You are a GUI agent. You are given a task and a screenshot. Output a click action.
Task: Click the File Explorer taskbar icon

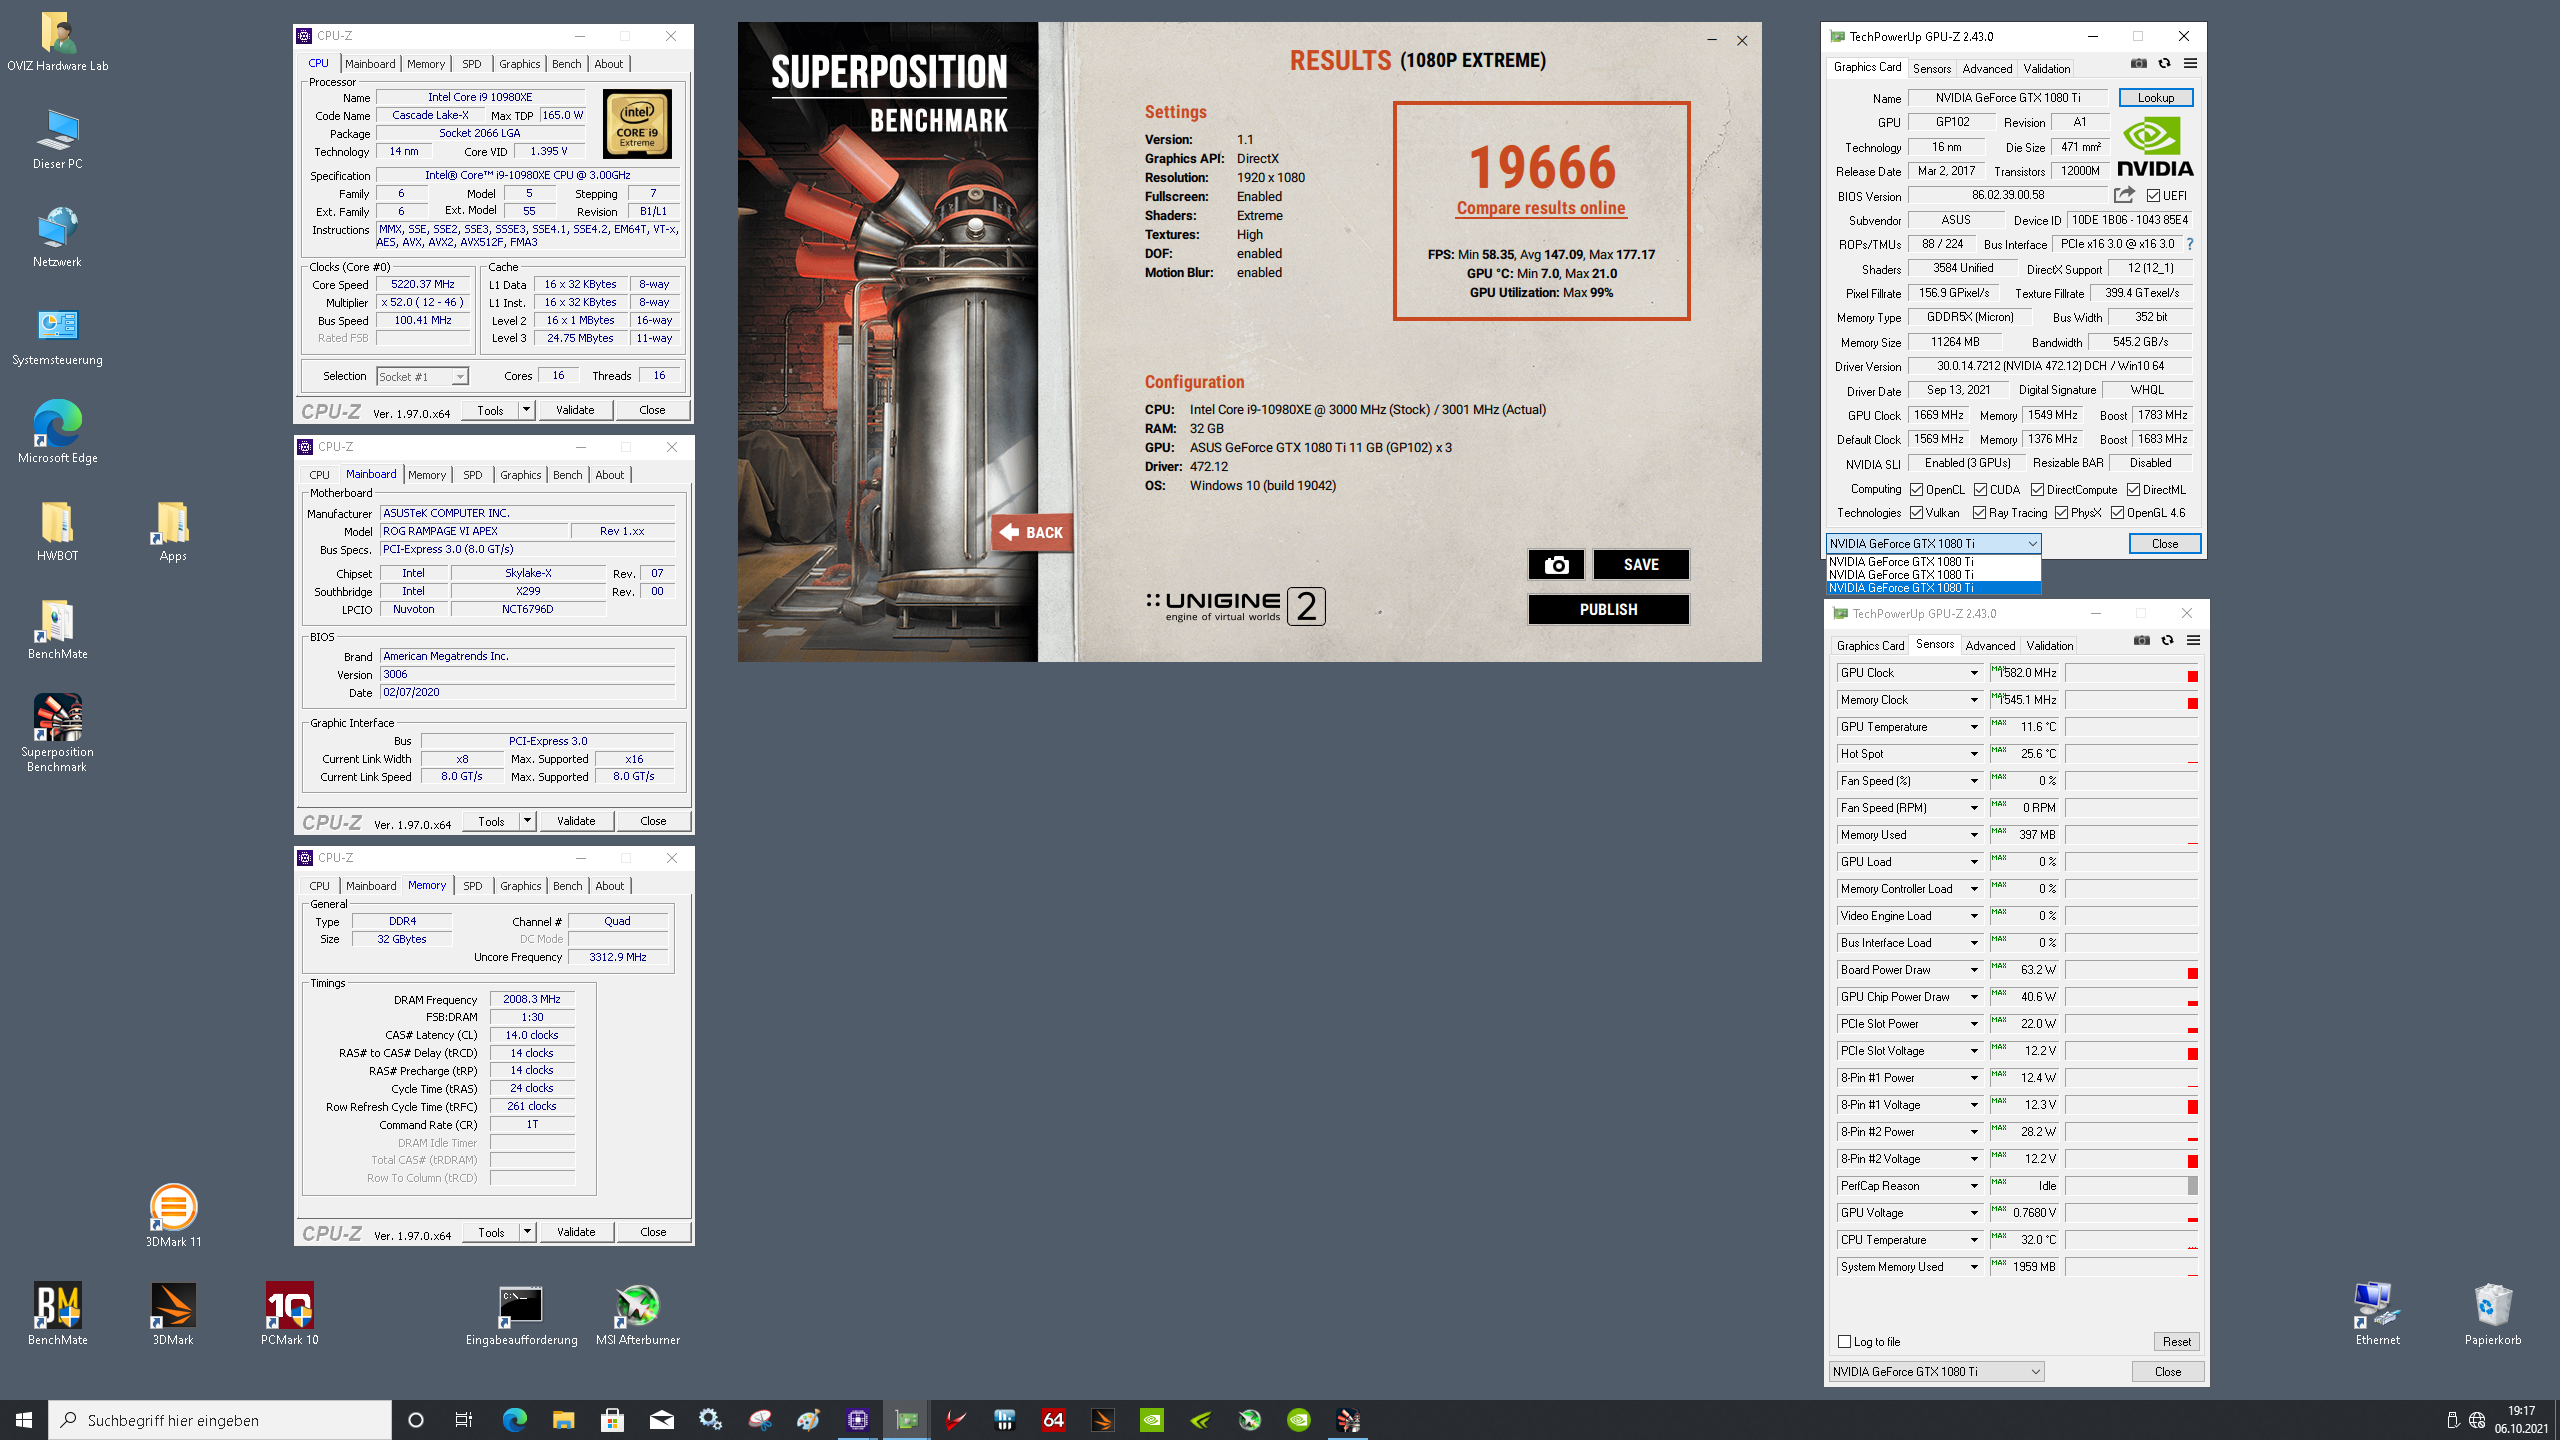(x=563, y=1420)
